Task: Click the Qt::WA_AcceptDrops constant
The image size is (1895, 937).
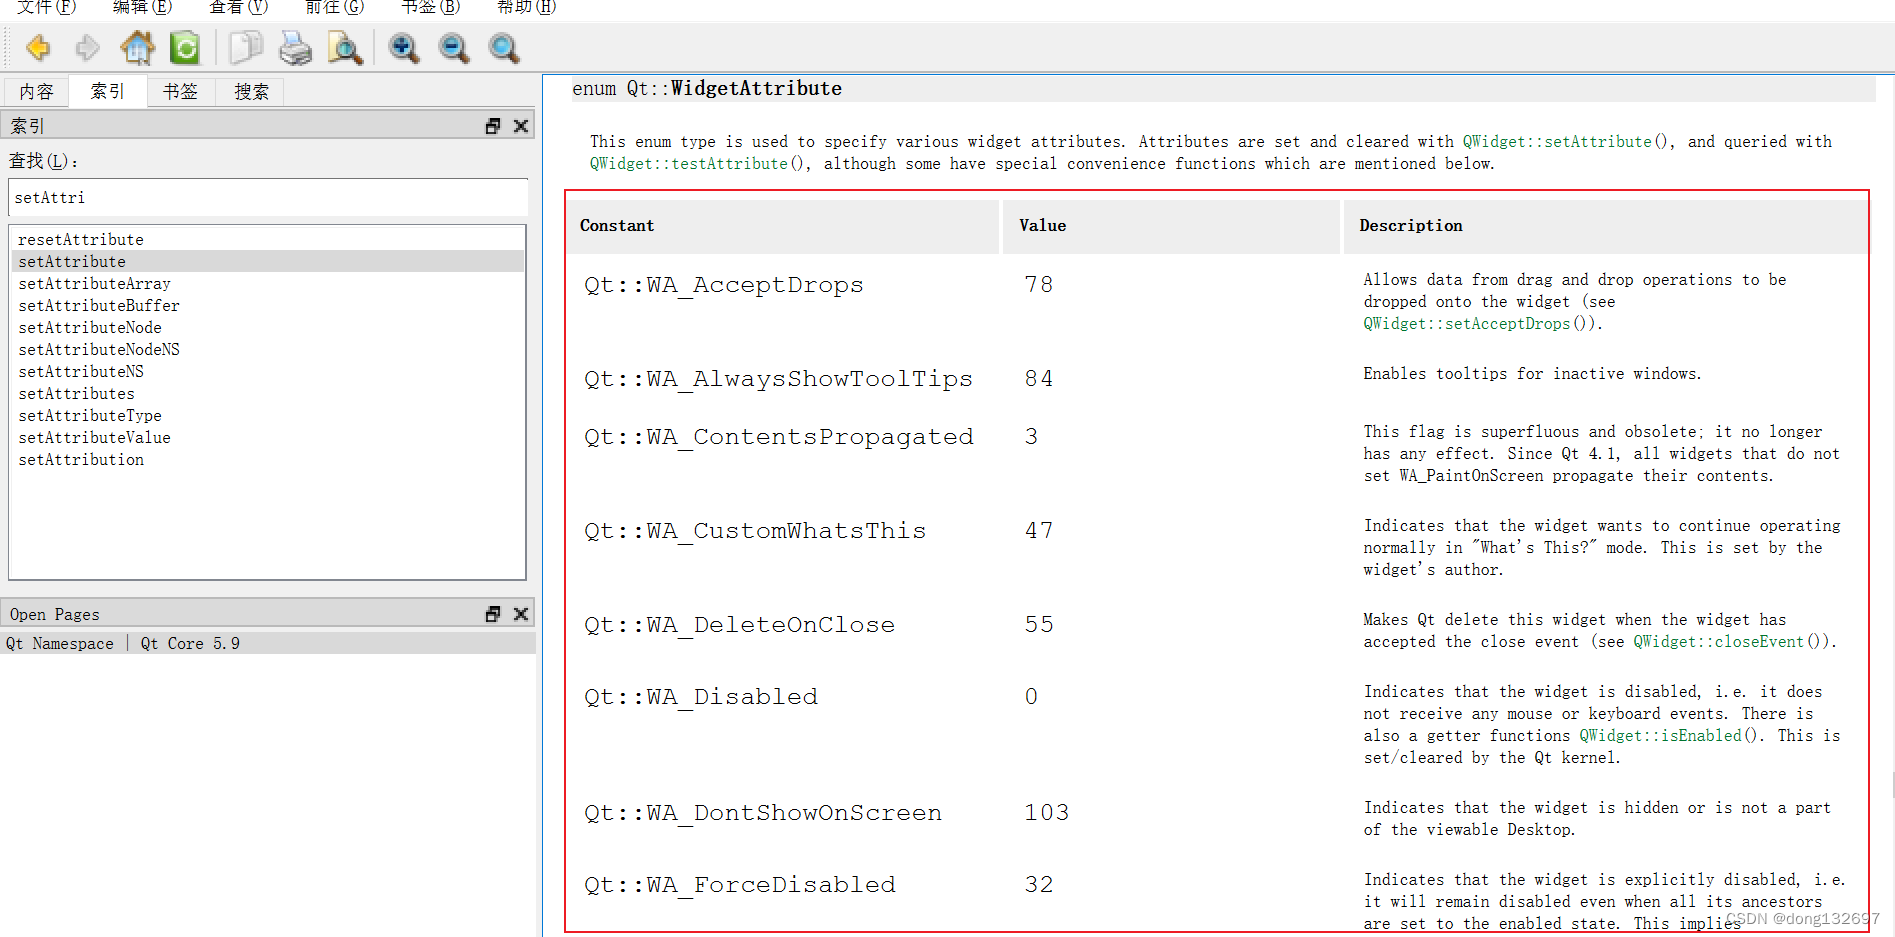Action: click(723, 285)
